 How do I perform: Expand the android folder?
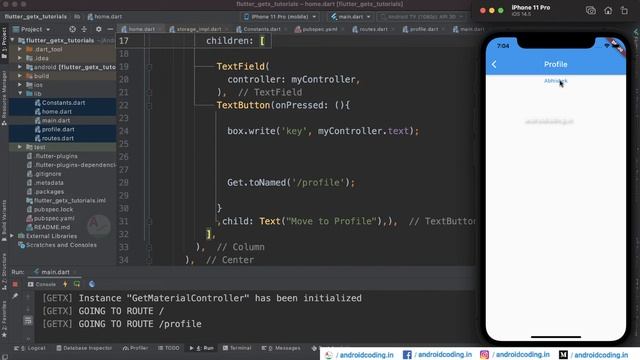[20, 67]
